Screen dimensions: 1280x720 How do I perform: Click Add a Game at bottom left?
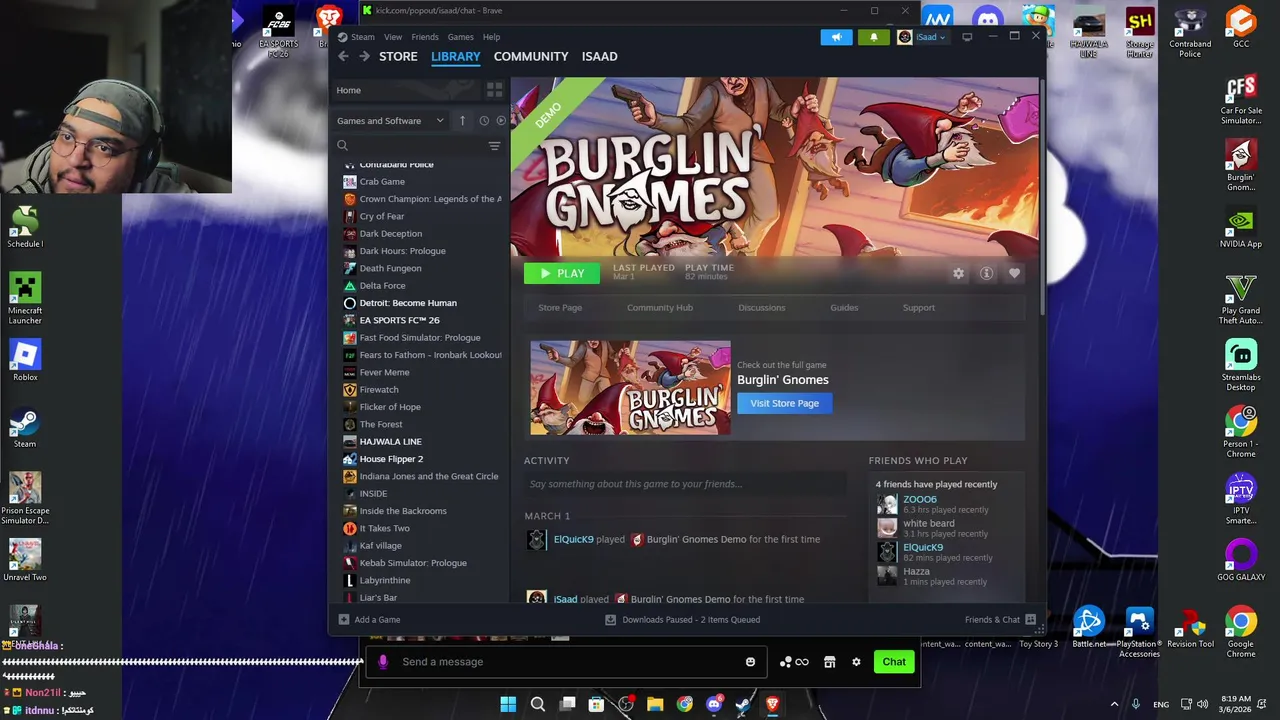click(368, 619)
